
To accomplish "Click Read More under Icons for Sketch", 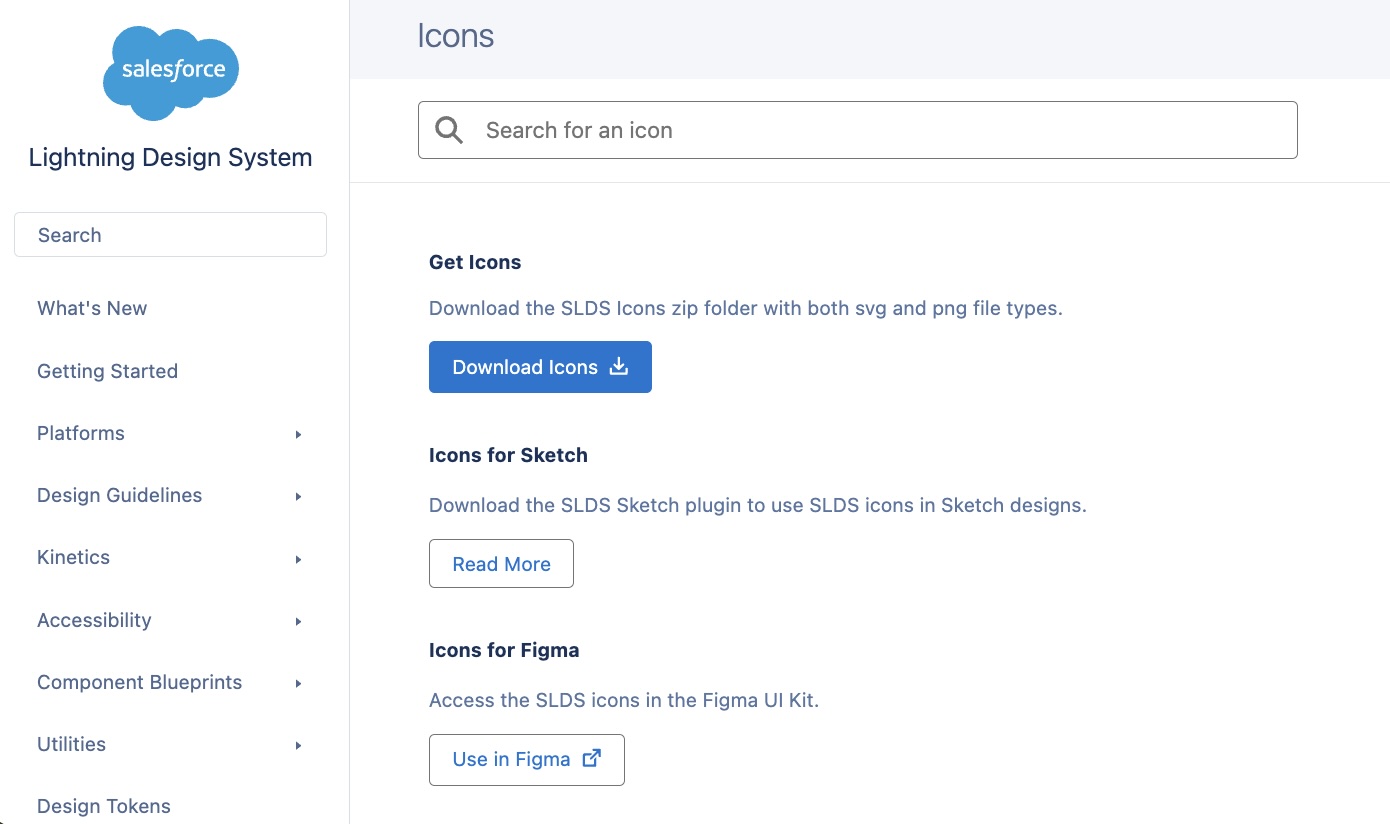I will pyautogui.click(x=501, y=563).
